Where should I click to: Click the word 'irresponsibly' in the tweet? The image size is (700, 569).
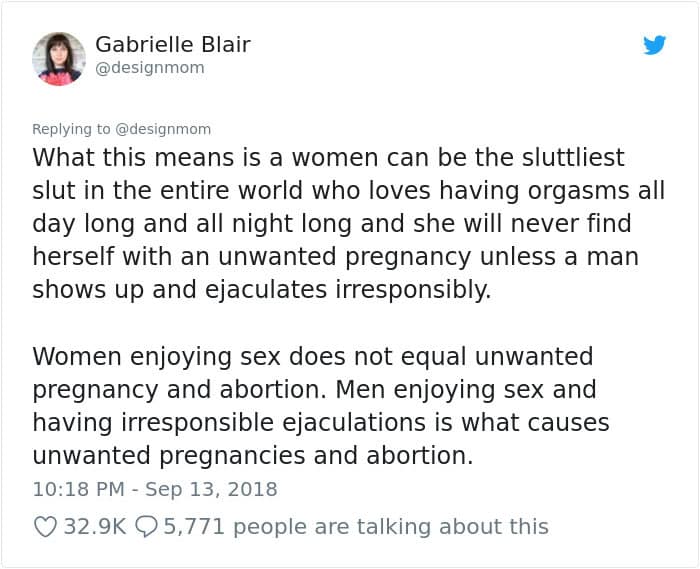(x=413, y=290)
